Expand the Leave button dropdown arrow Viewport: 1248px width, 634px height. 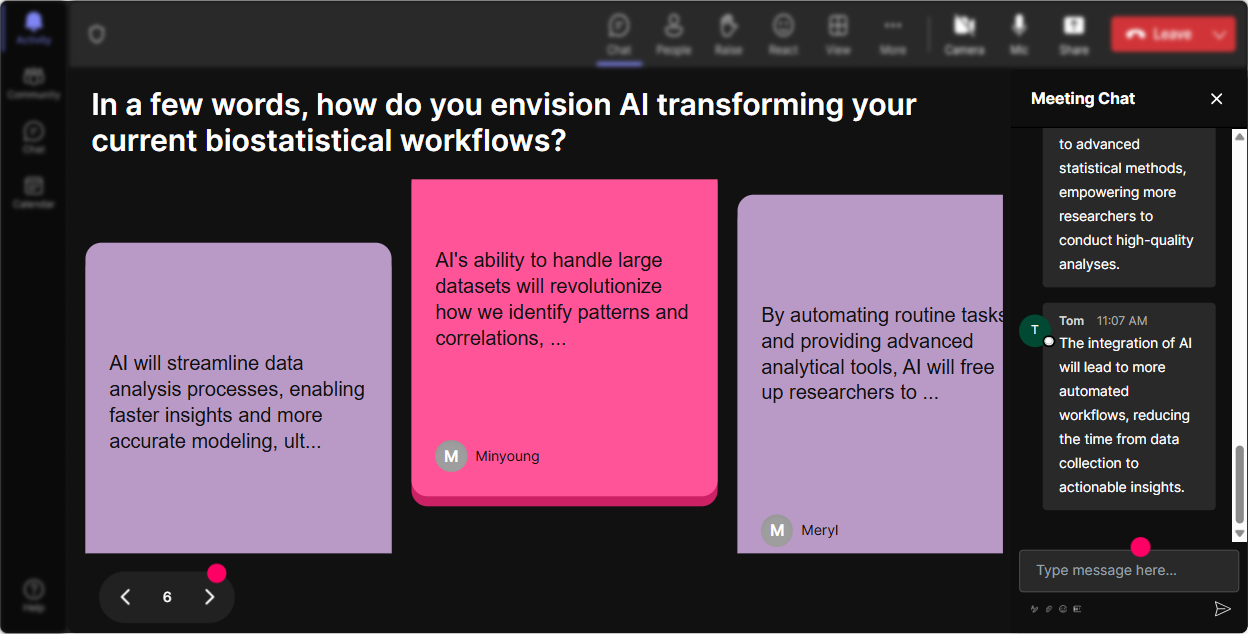[x=1219, y=34]
